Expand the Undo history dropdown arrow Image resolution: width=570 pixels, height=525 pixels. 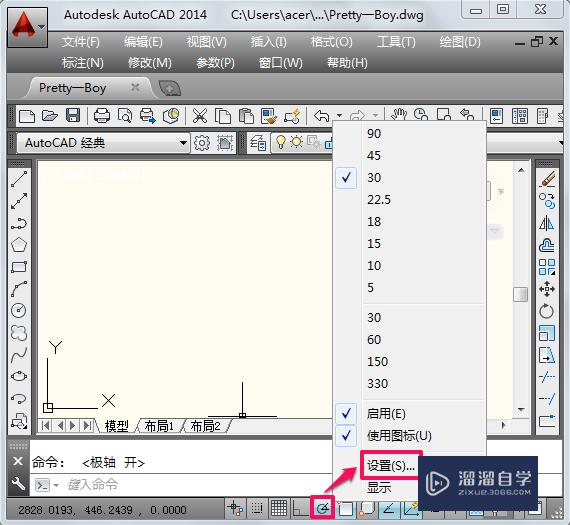pyautogui.click(x=339, y=116)
